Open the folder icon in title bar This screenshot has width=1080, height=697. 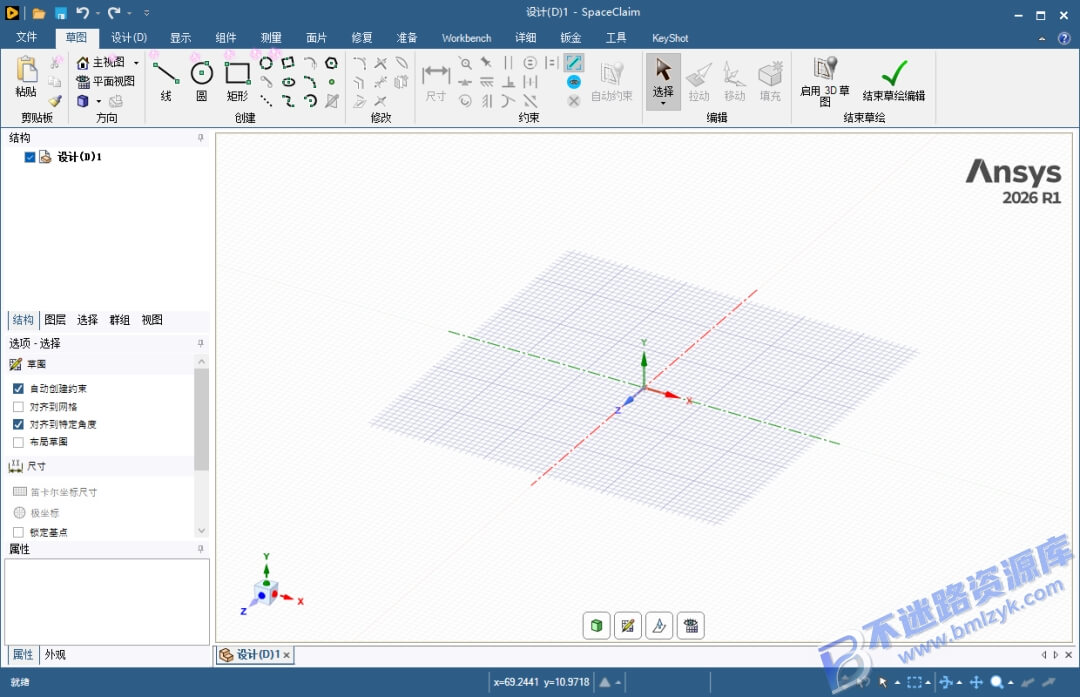point(39,13)
